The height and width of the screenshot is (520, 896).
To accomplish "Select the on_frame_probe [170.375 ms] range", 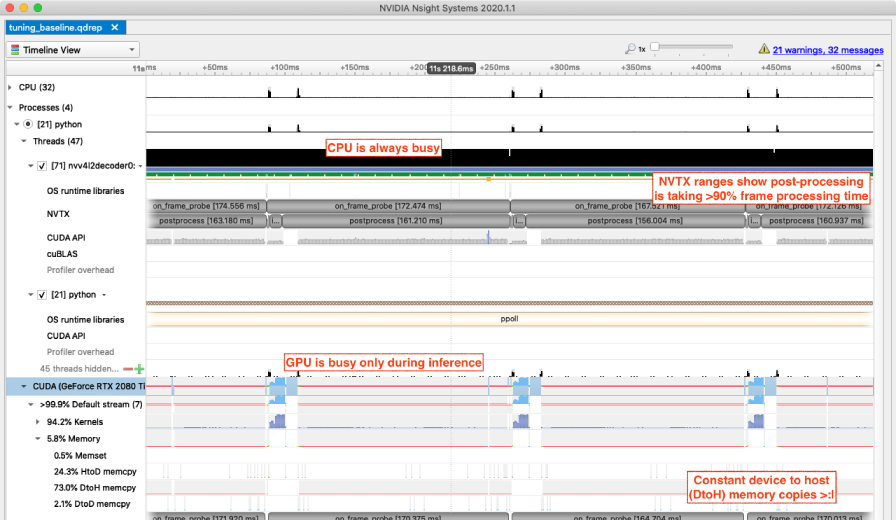I will [388, 517].
